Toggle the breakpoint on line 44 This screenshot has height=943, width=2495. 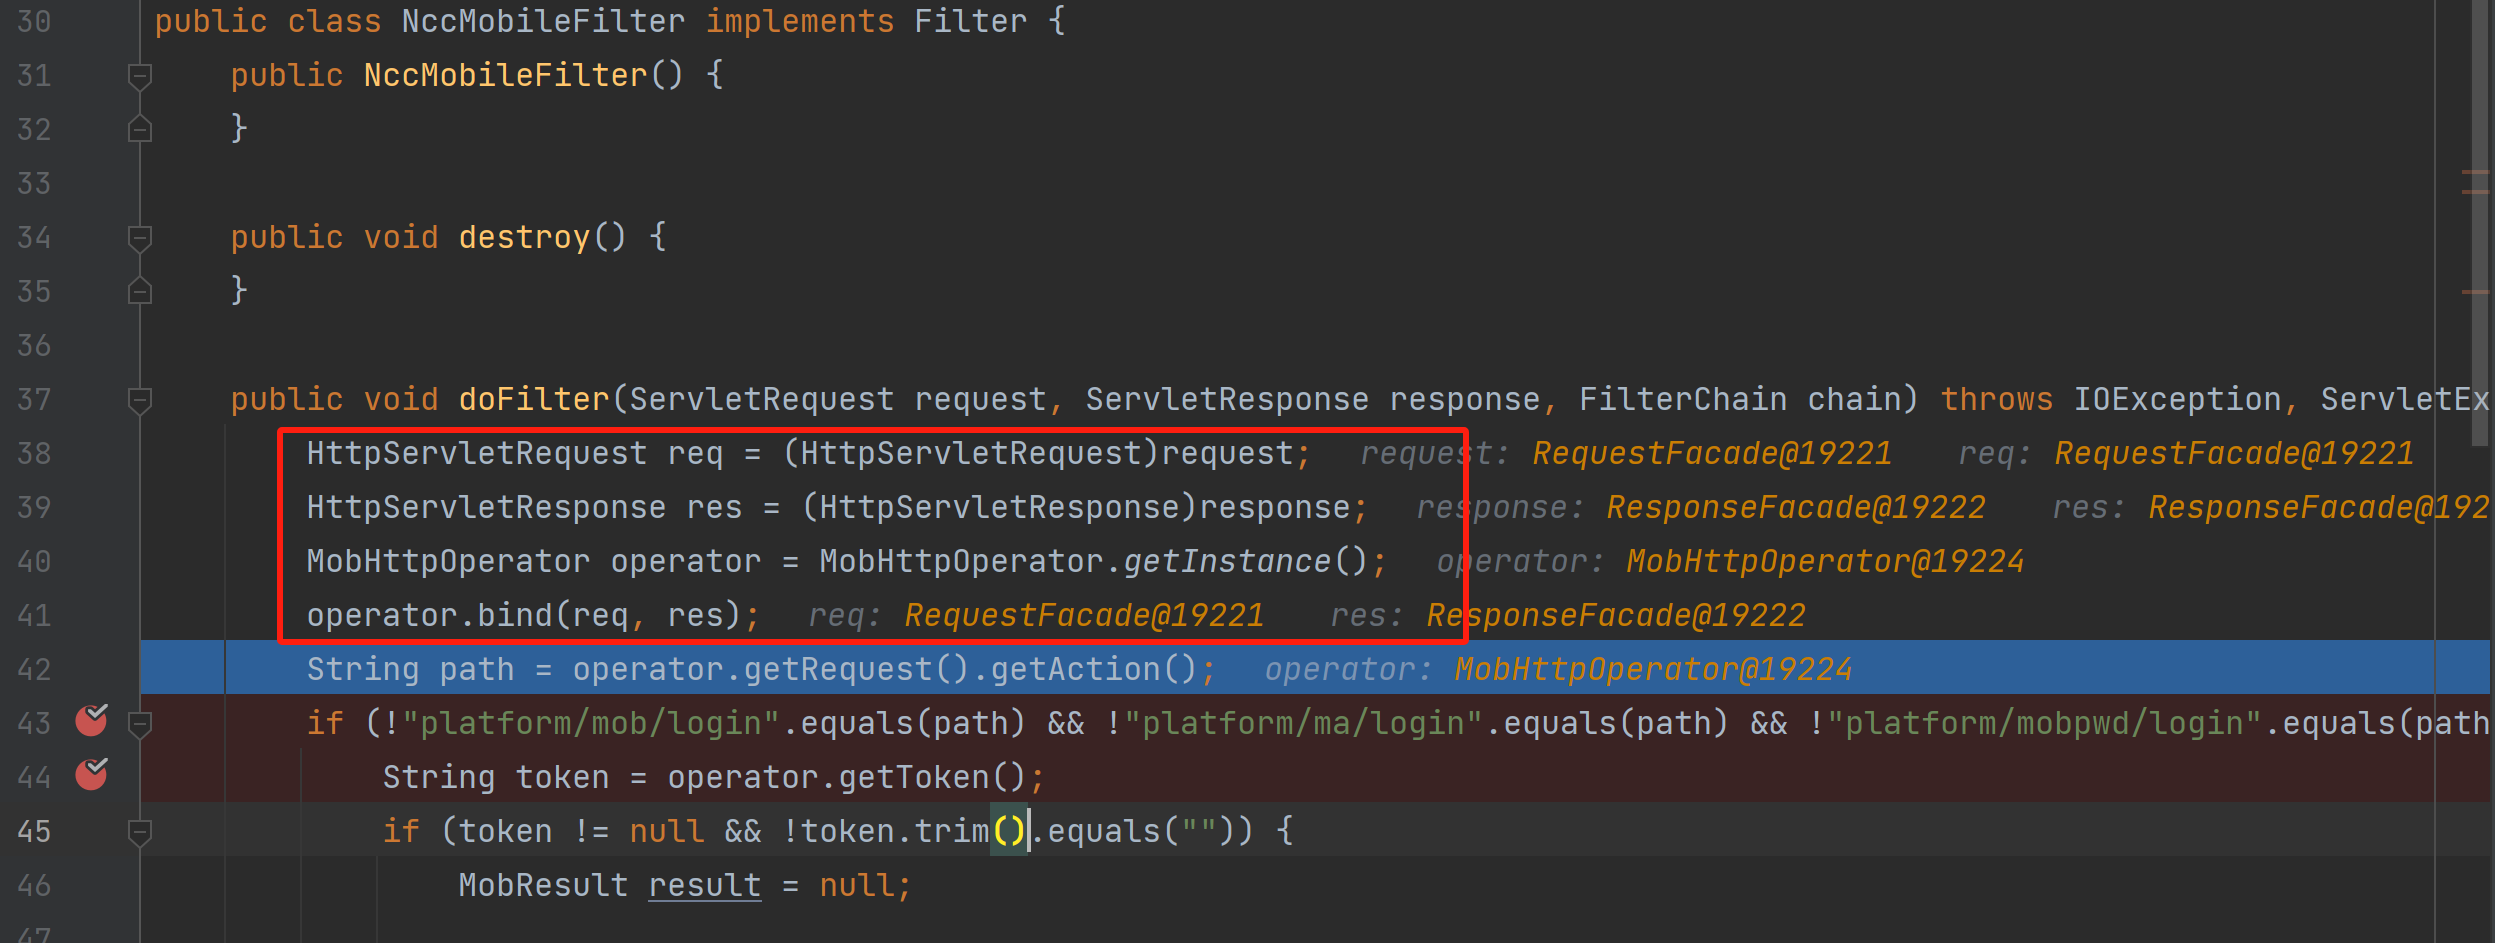click(x=92, y=774)
